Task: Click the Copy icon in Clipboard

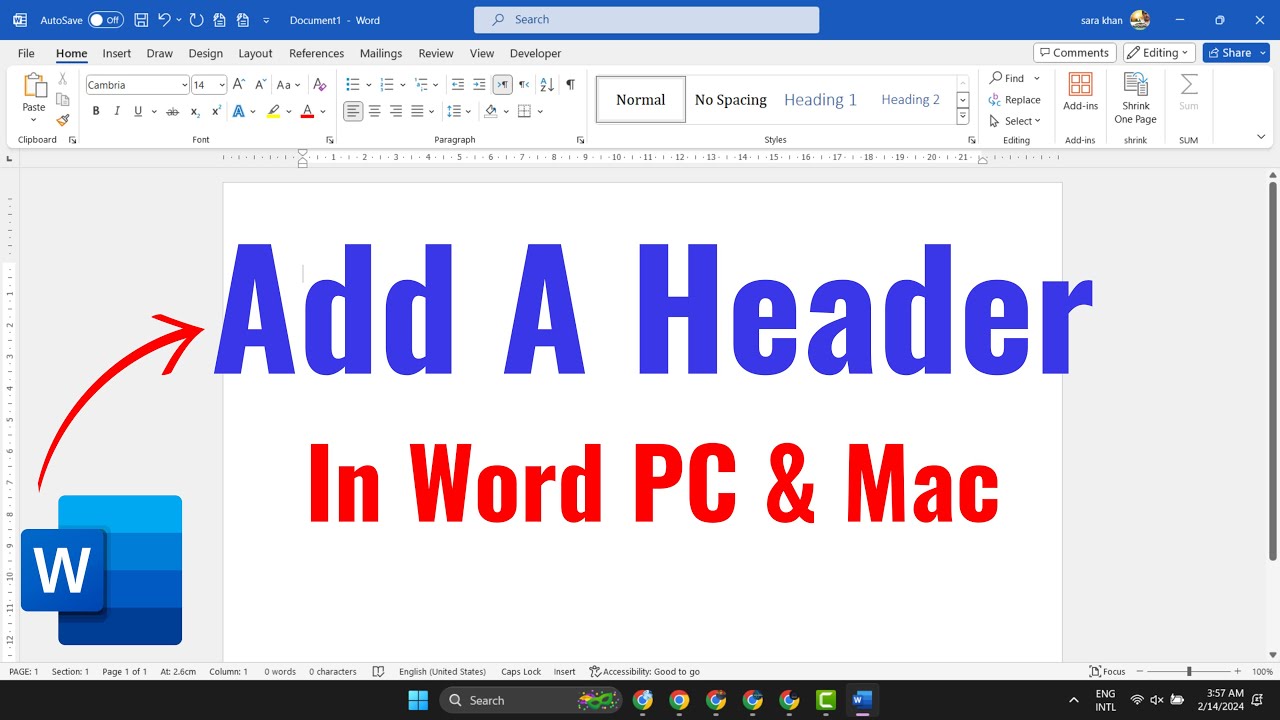Action: [62, 100]
